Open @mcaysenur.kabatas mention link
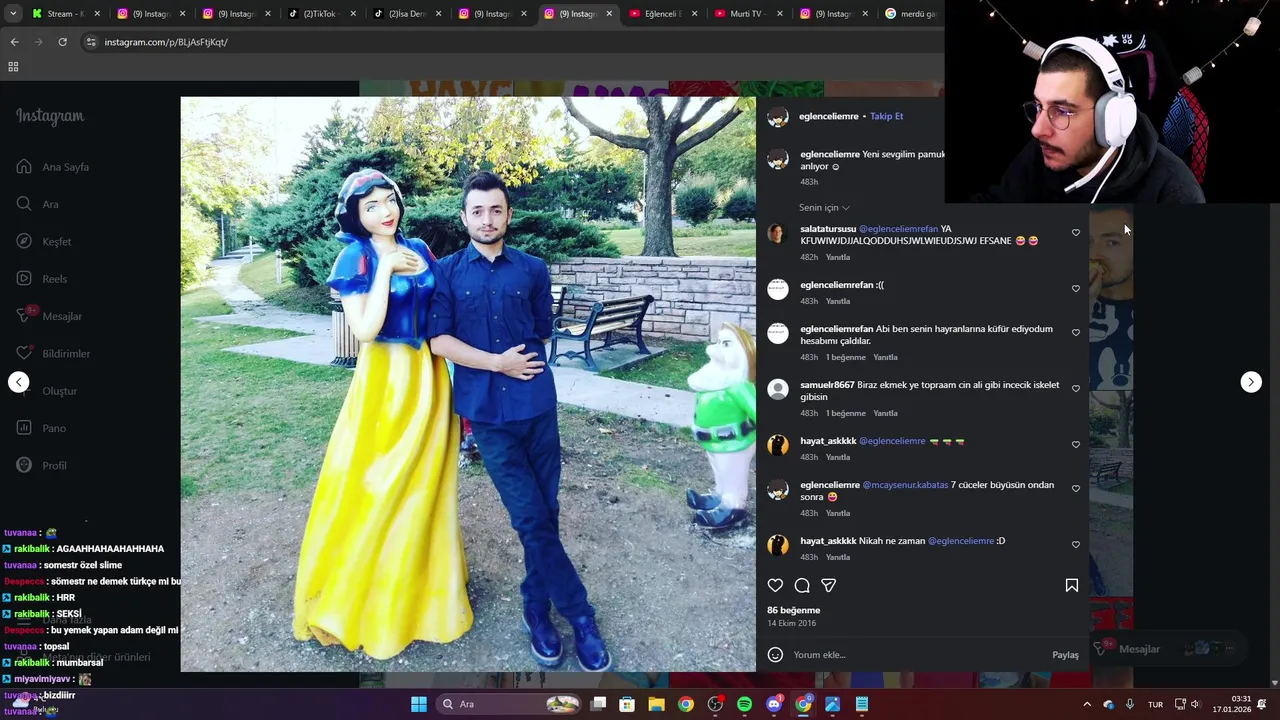 point(905,485)
